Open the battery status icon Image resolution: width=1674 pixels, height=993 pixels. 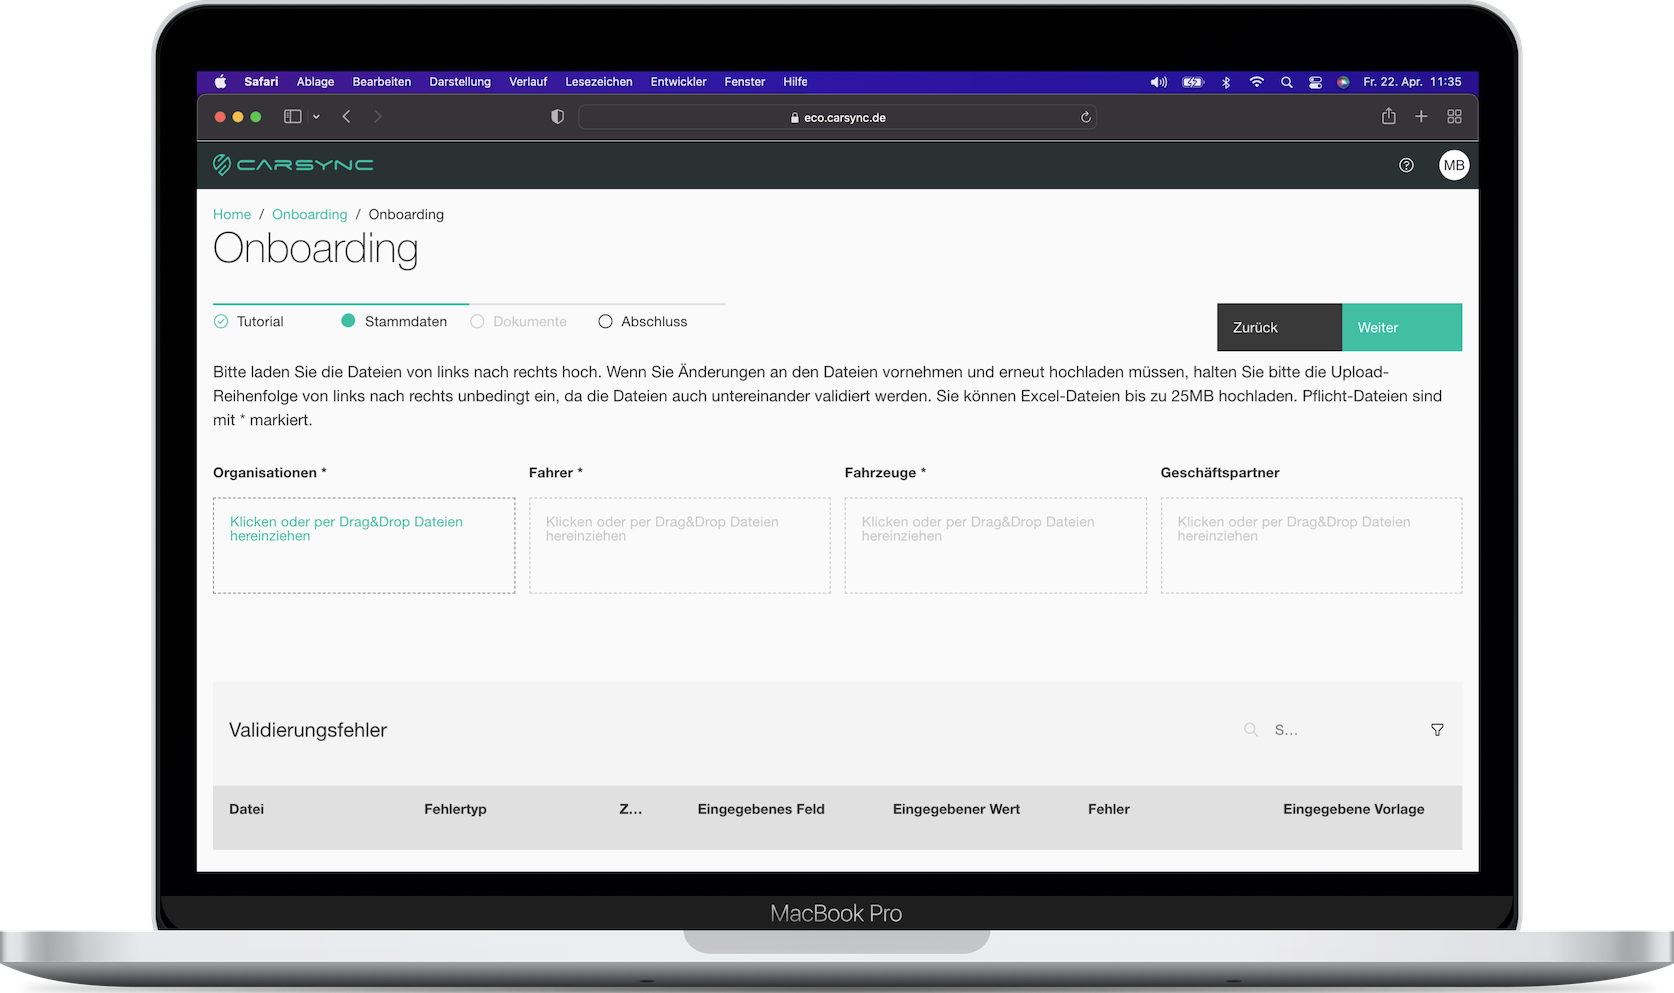1193,82
